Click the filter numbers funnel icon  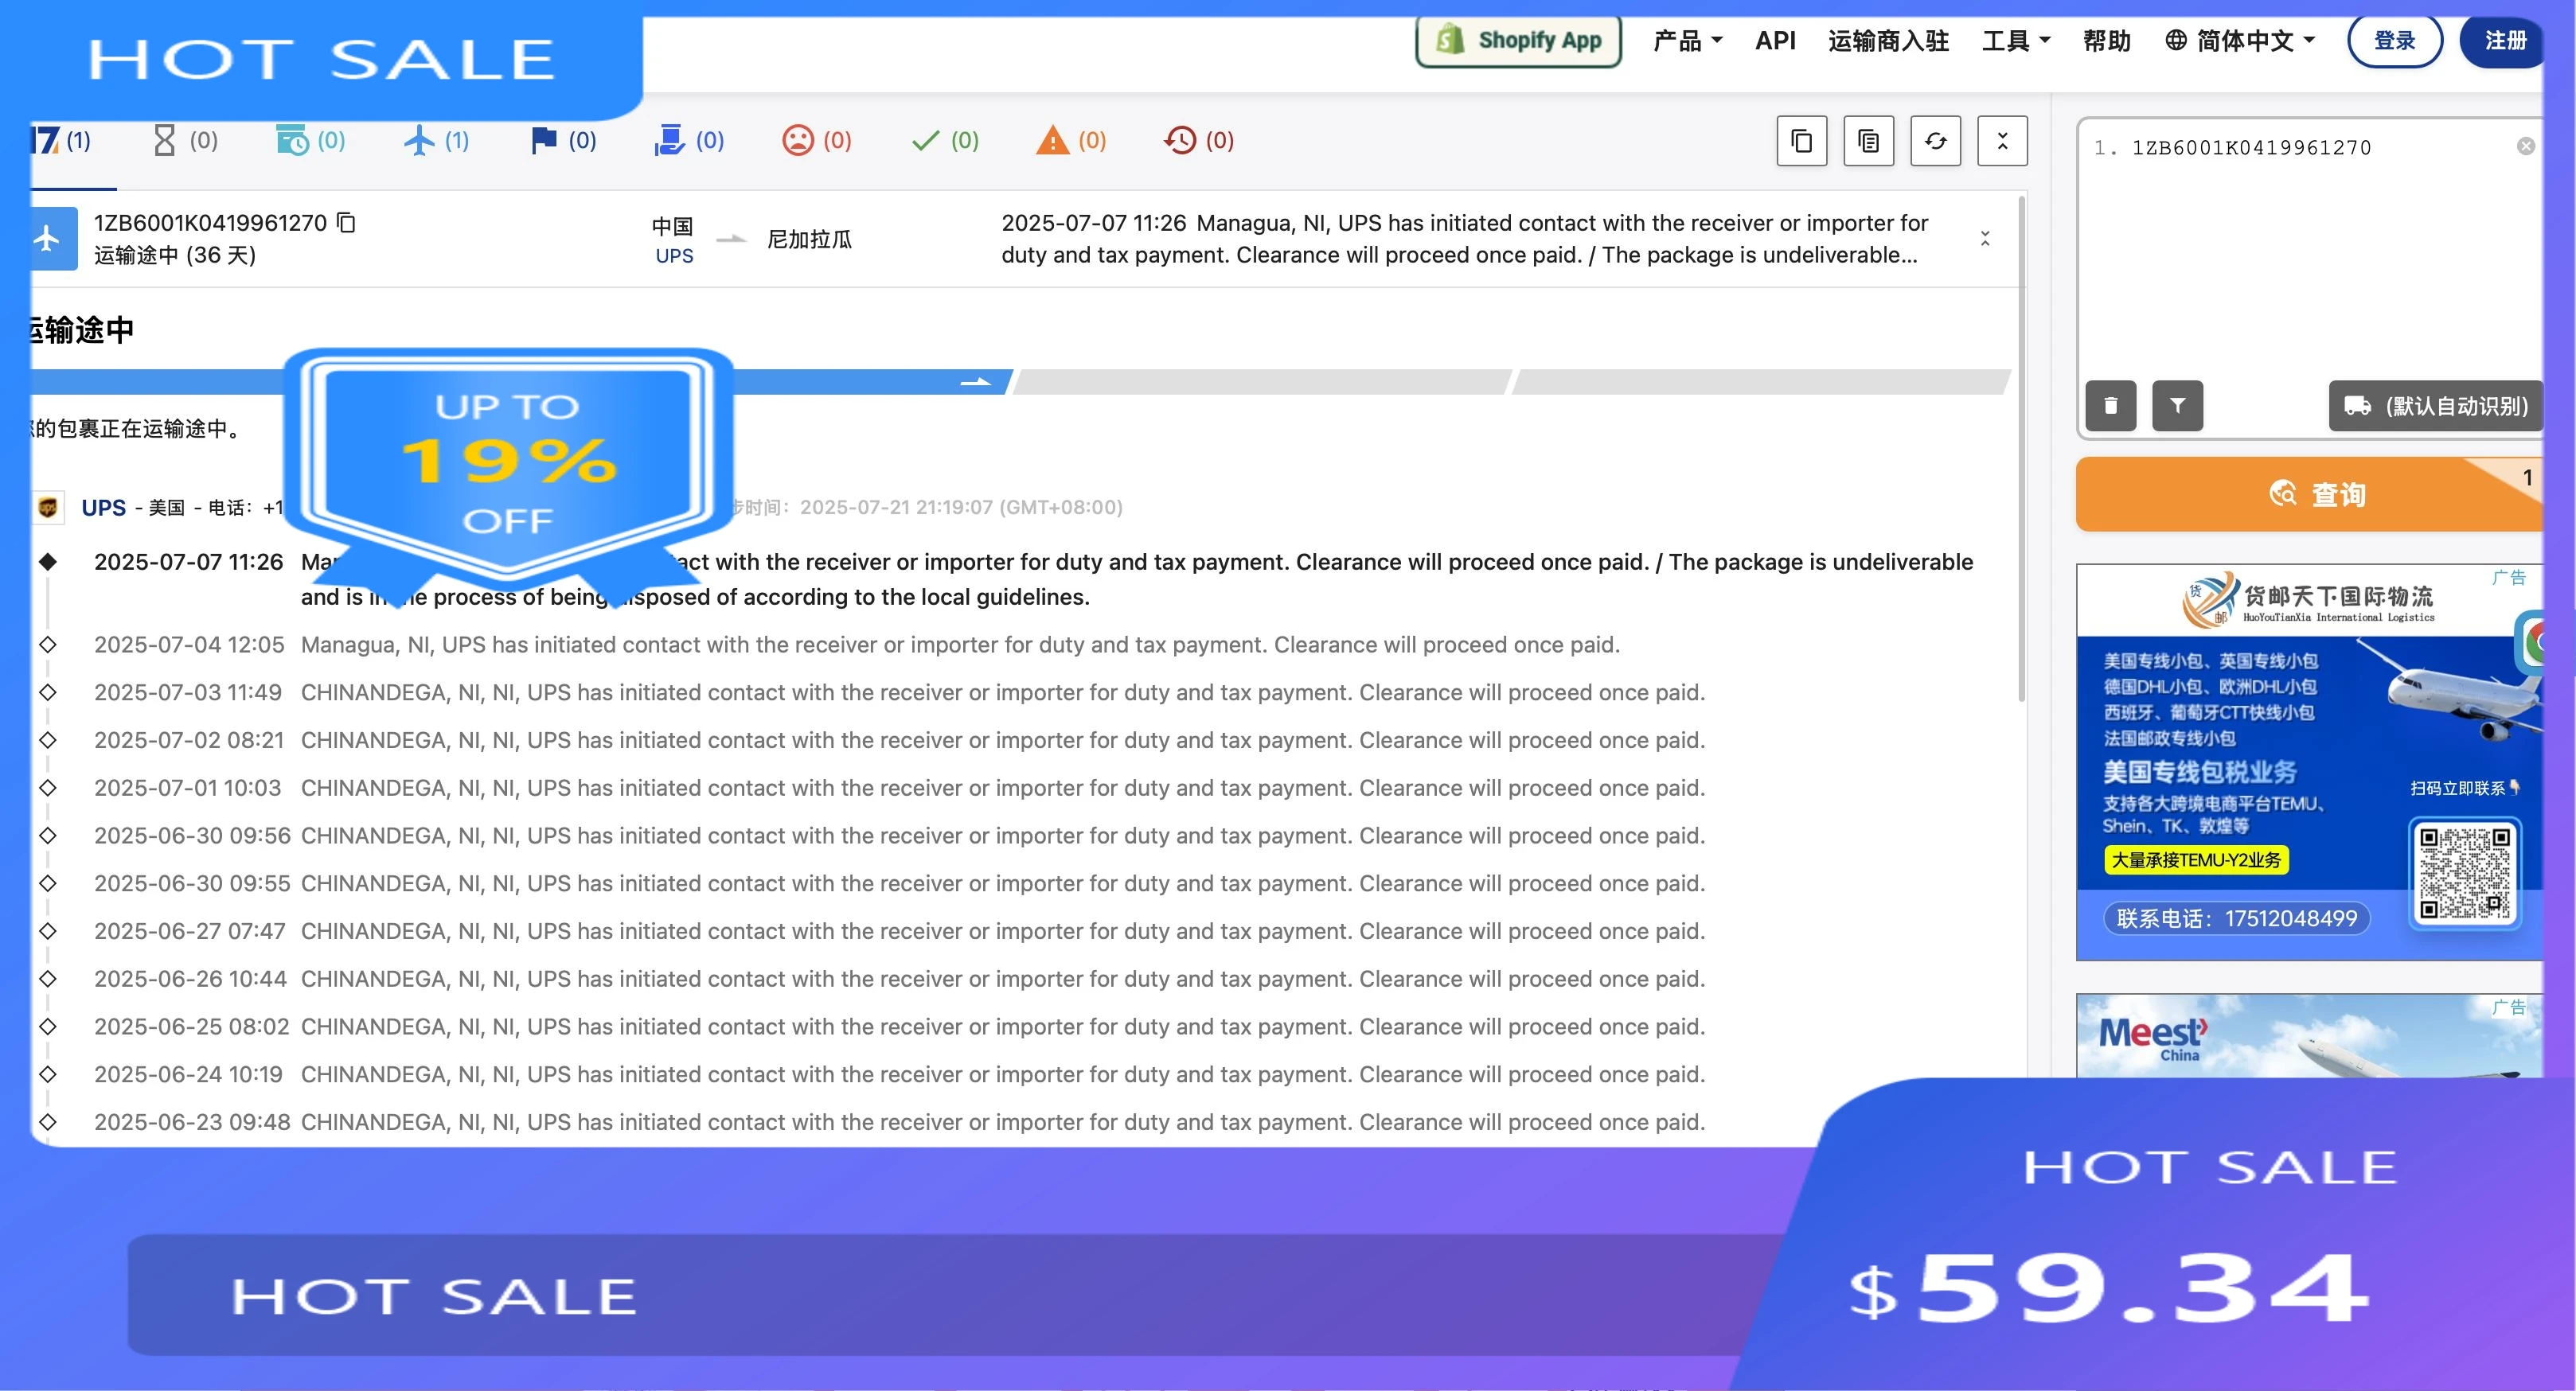click(x=2177, y=405)
